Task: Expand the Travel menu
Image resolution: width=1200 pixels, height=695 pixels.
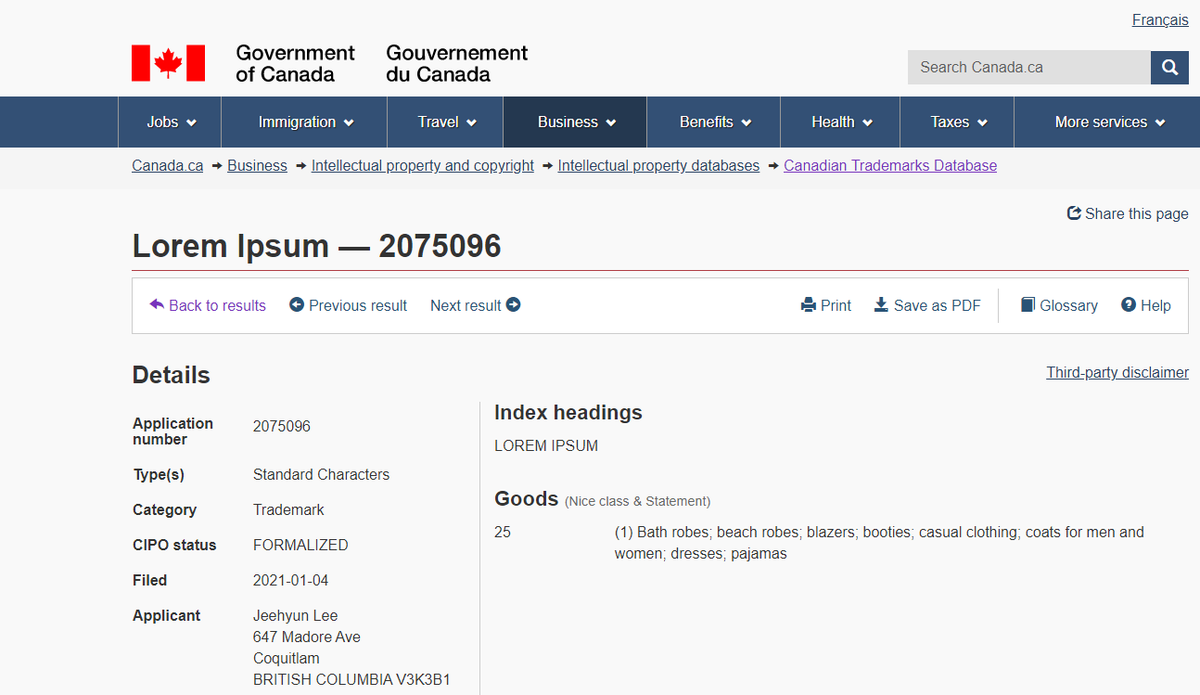Action: coord(446,122)
